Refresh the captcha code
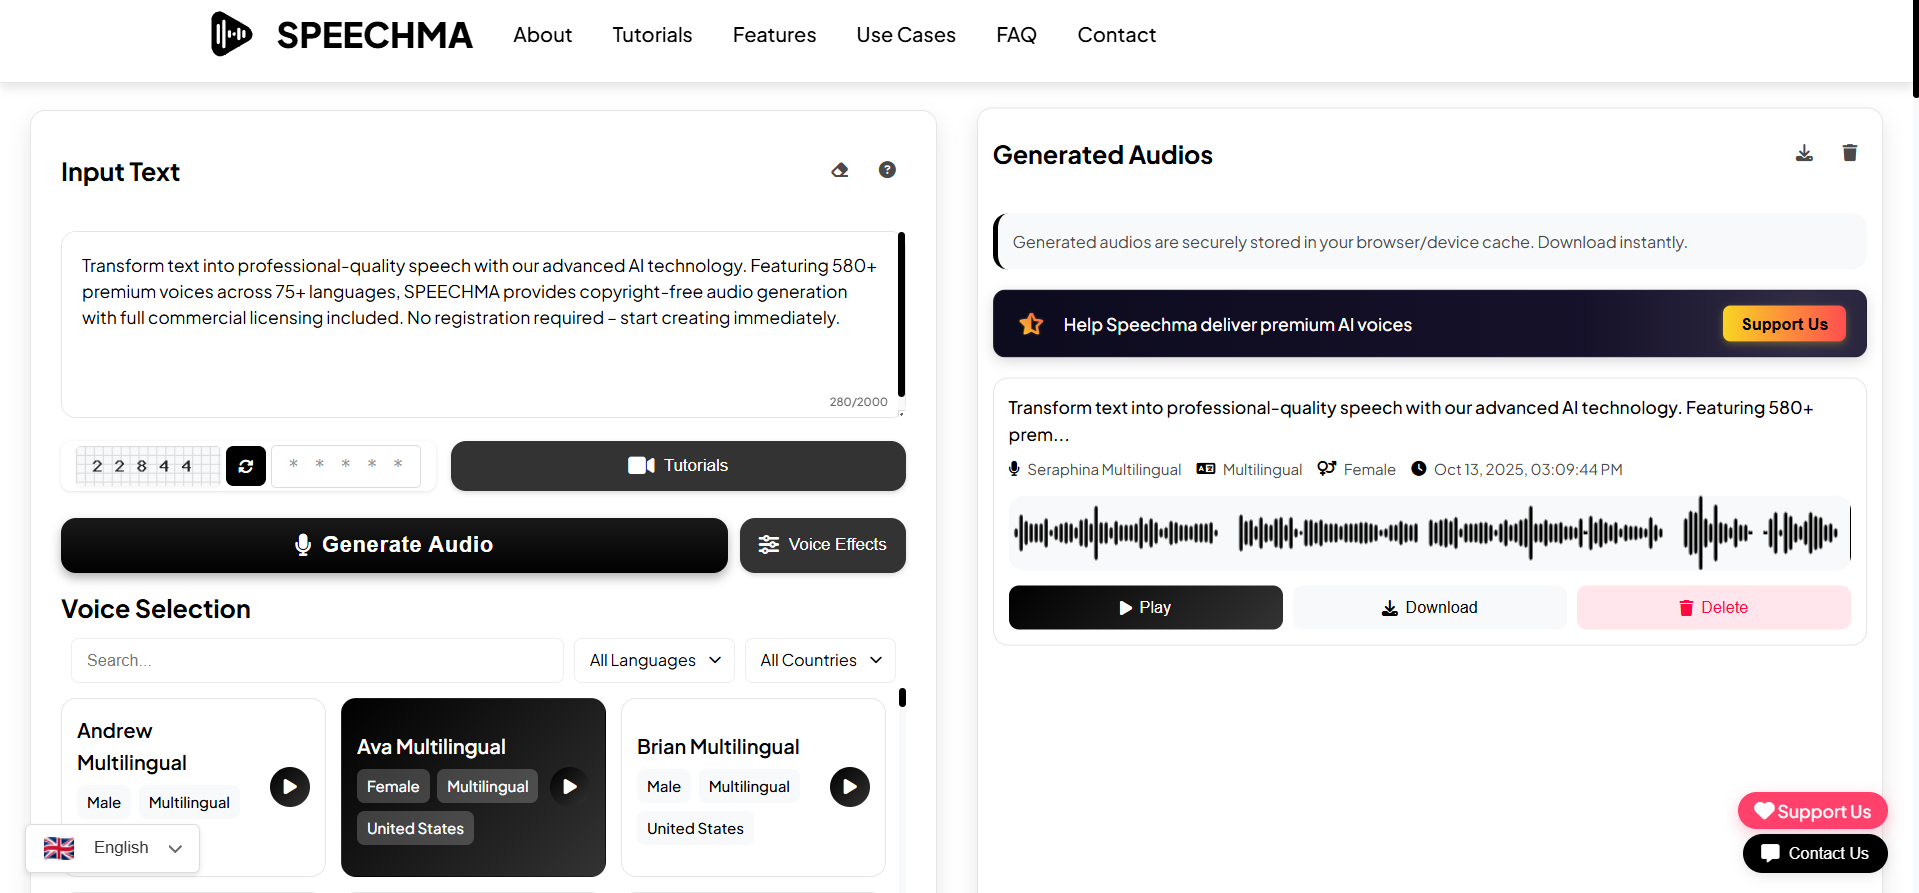Image resolution: width=1919 pixels, height=893 pixels. (x=246, y=466)
